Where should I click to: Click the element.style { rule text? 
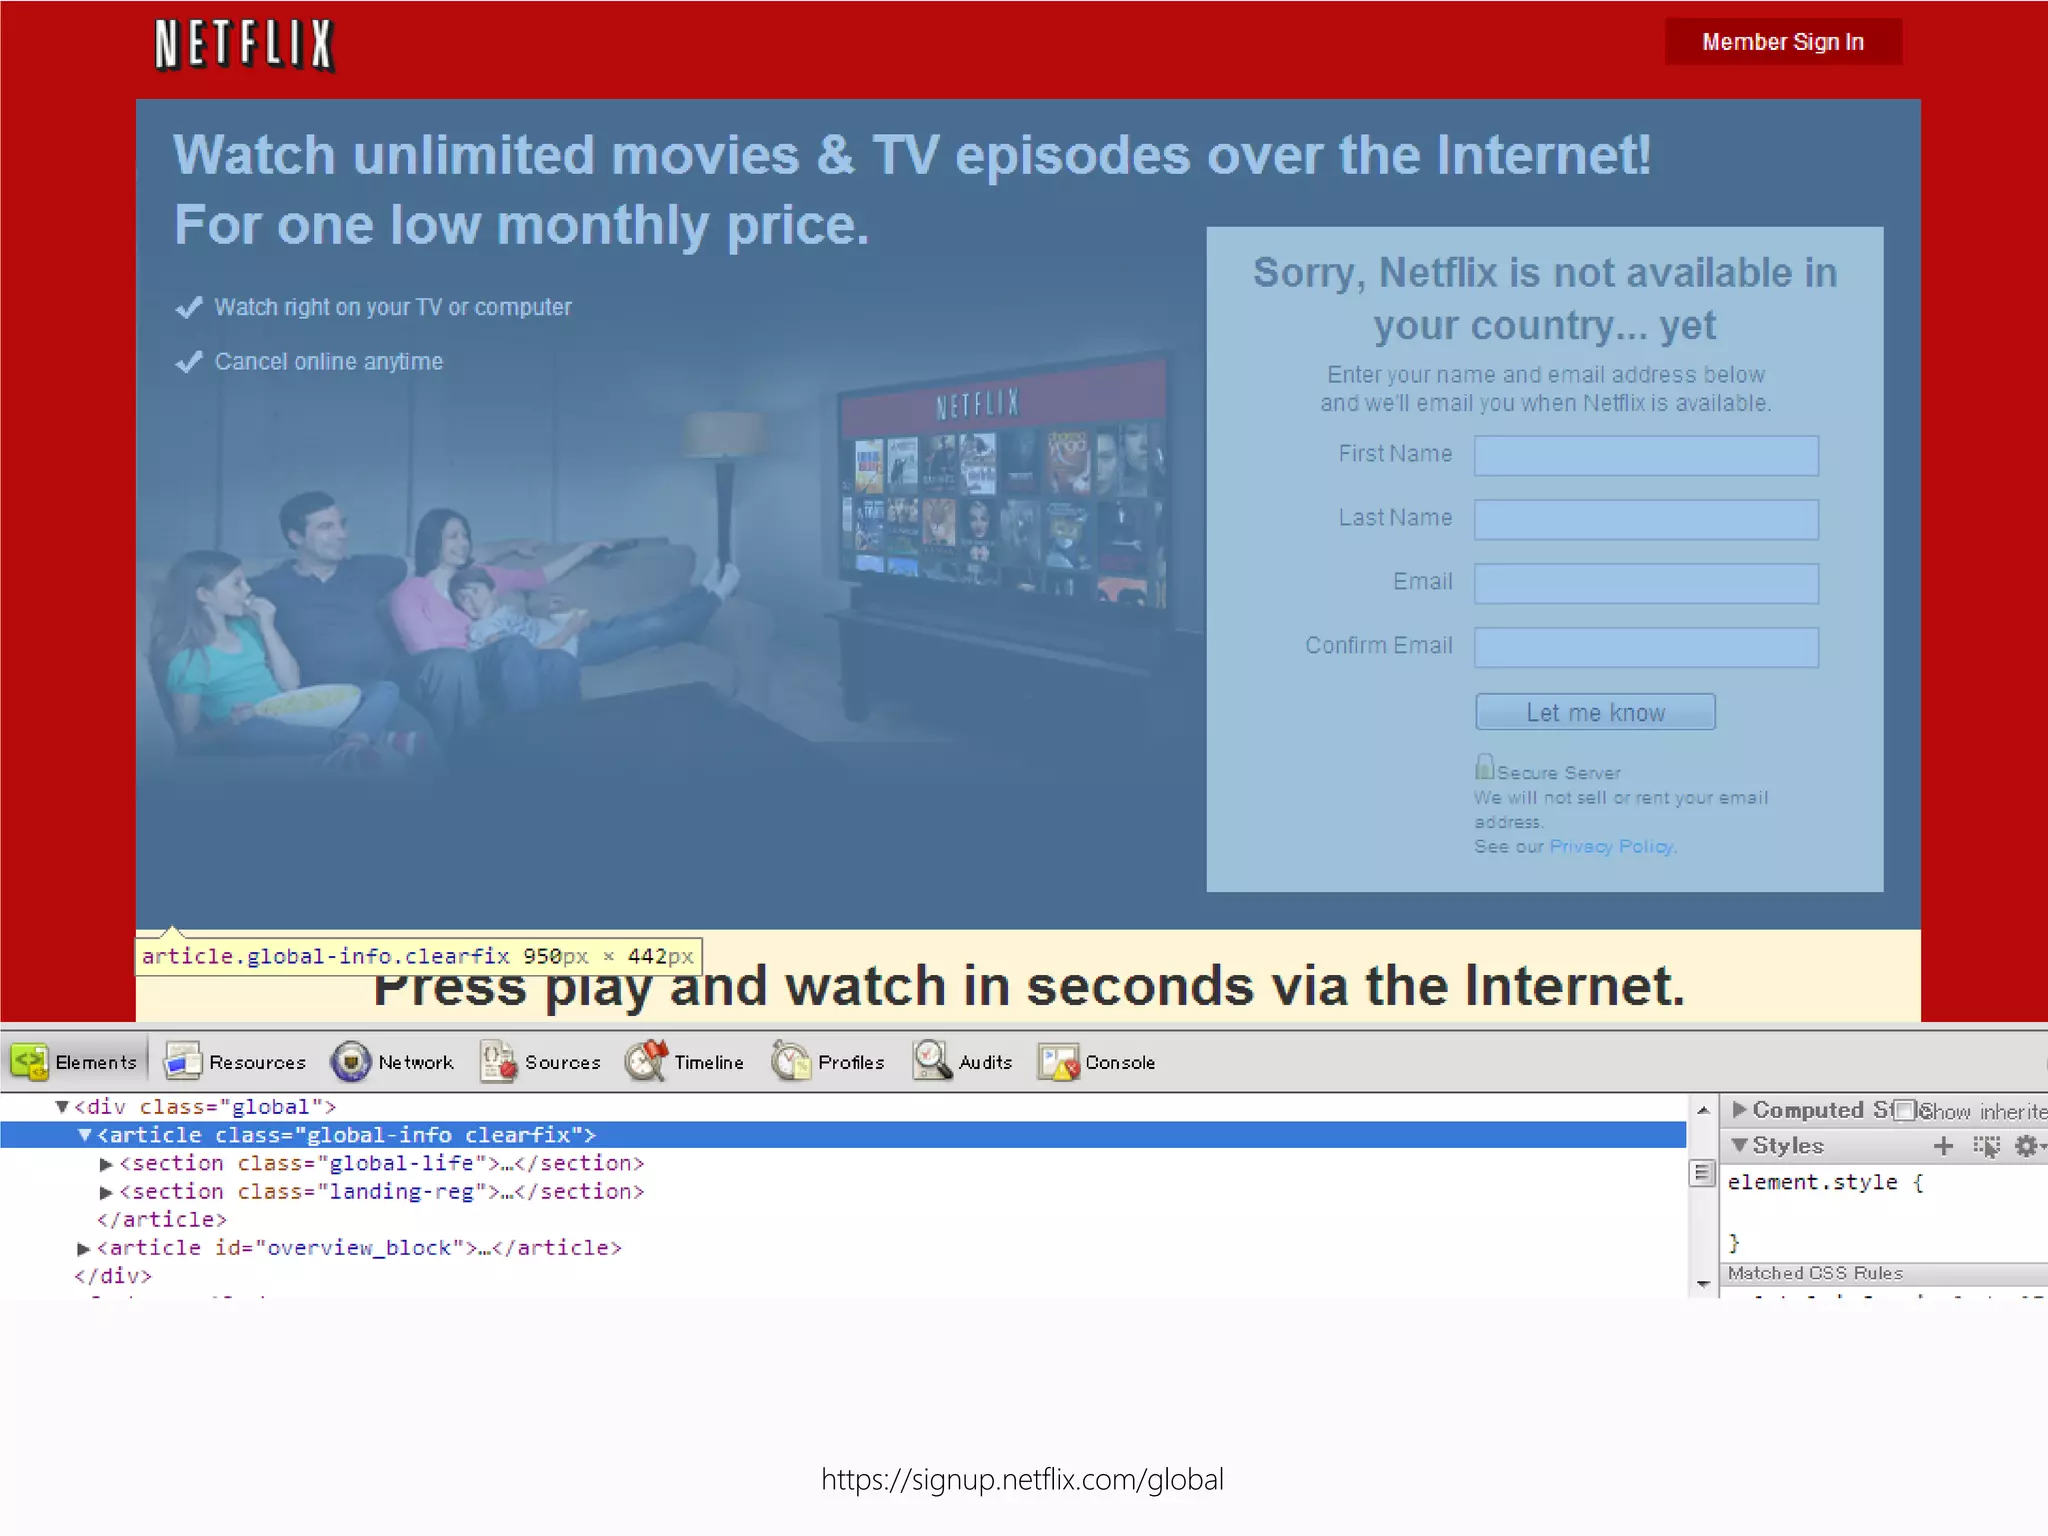1825,1182
